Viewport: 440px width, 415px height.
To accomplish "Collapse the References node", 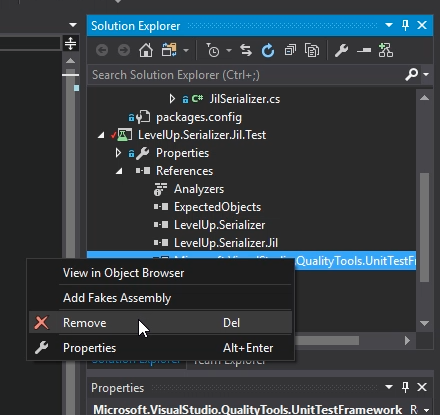I will pos(119,171).
